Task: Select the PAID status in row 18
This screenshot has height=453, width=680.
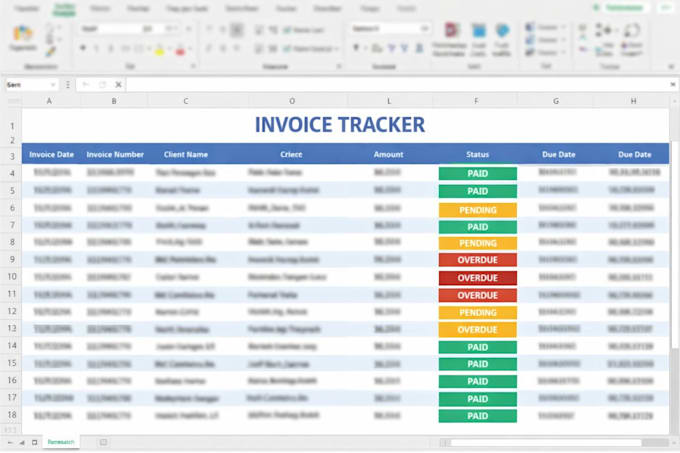Action: click(477, 416)
